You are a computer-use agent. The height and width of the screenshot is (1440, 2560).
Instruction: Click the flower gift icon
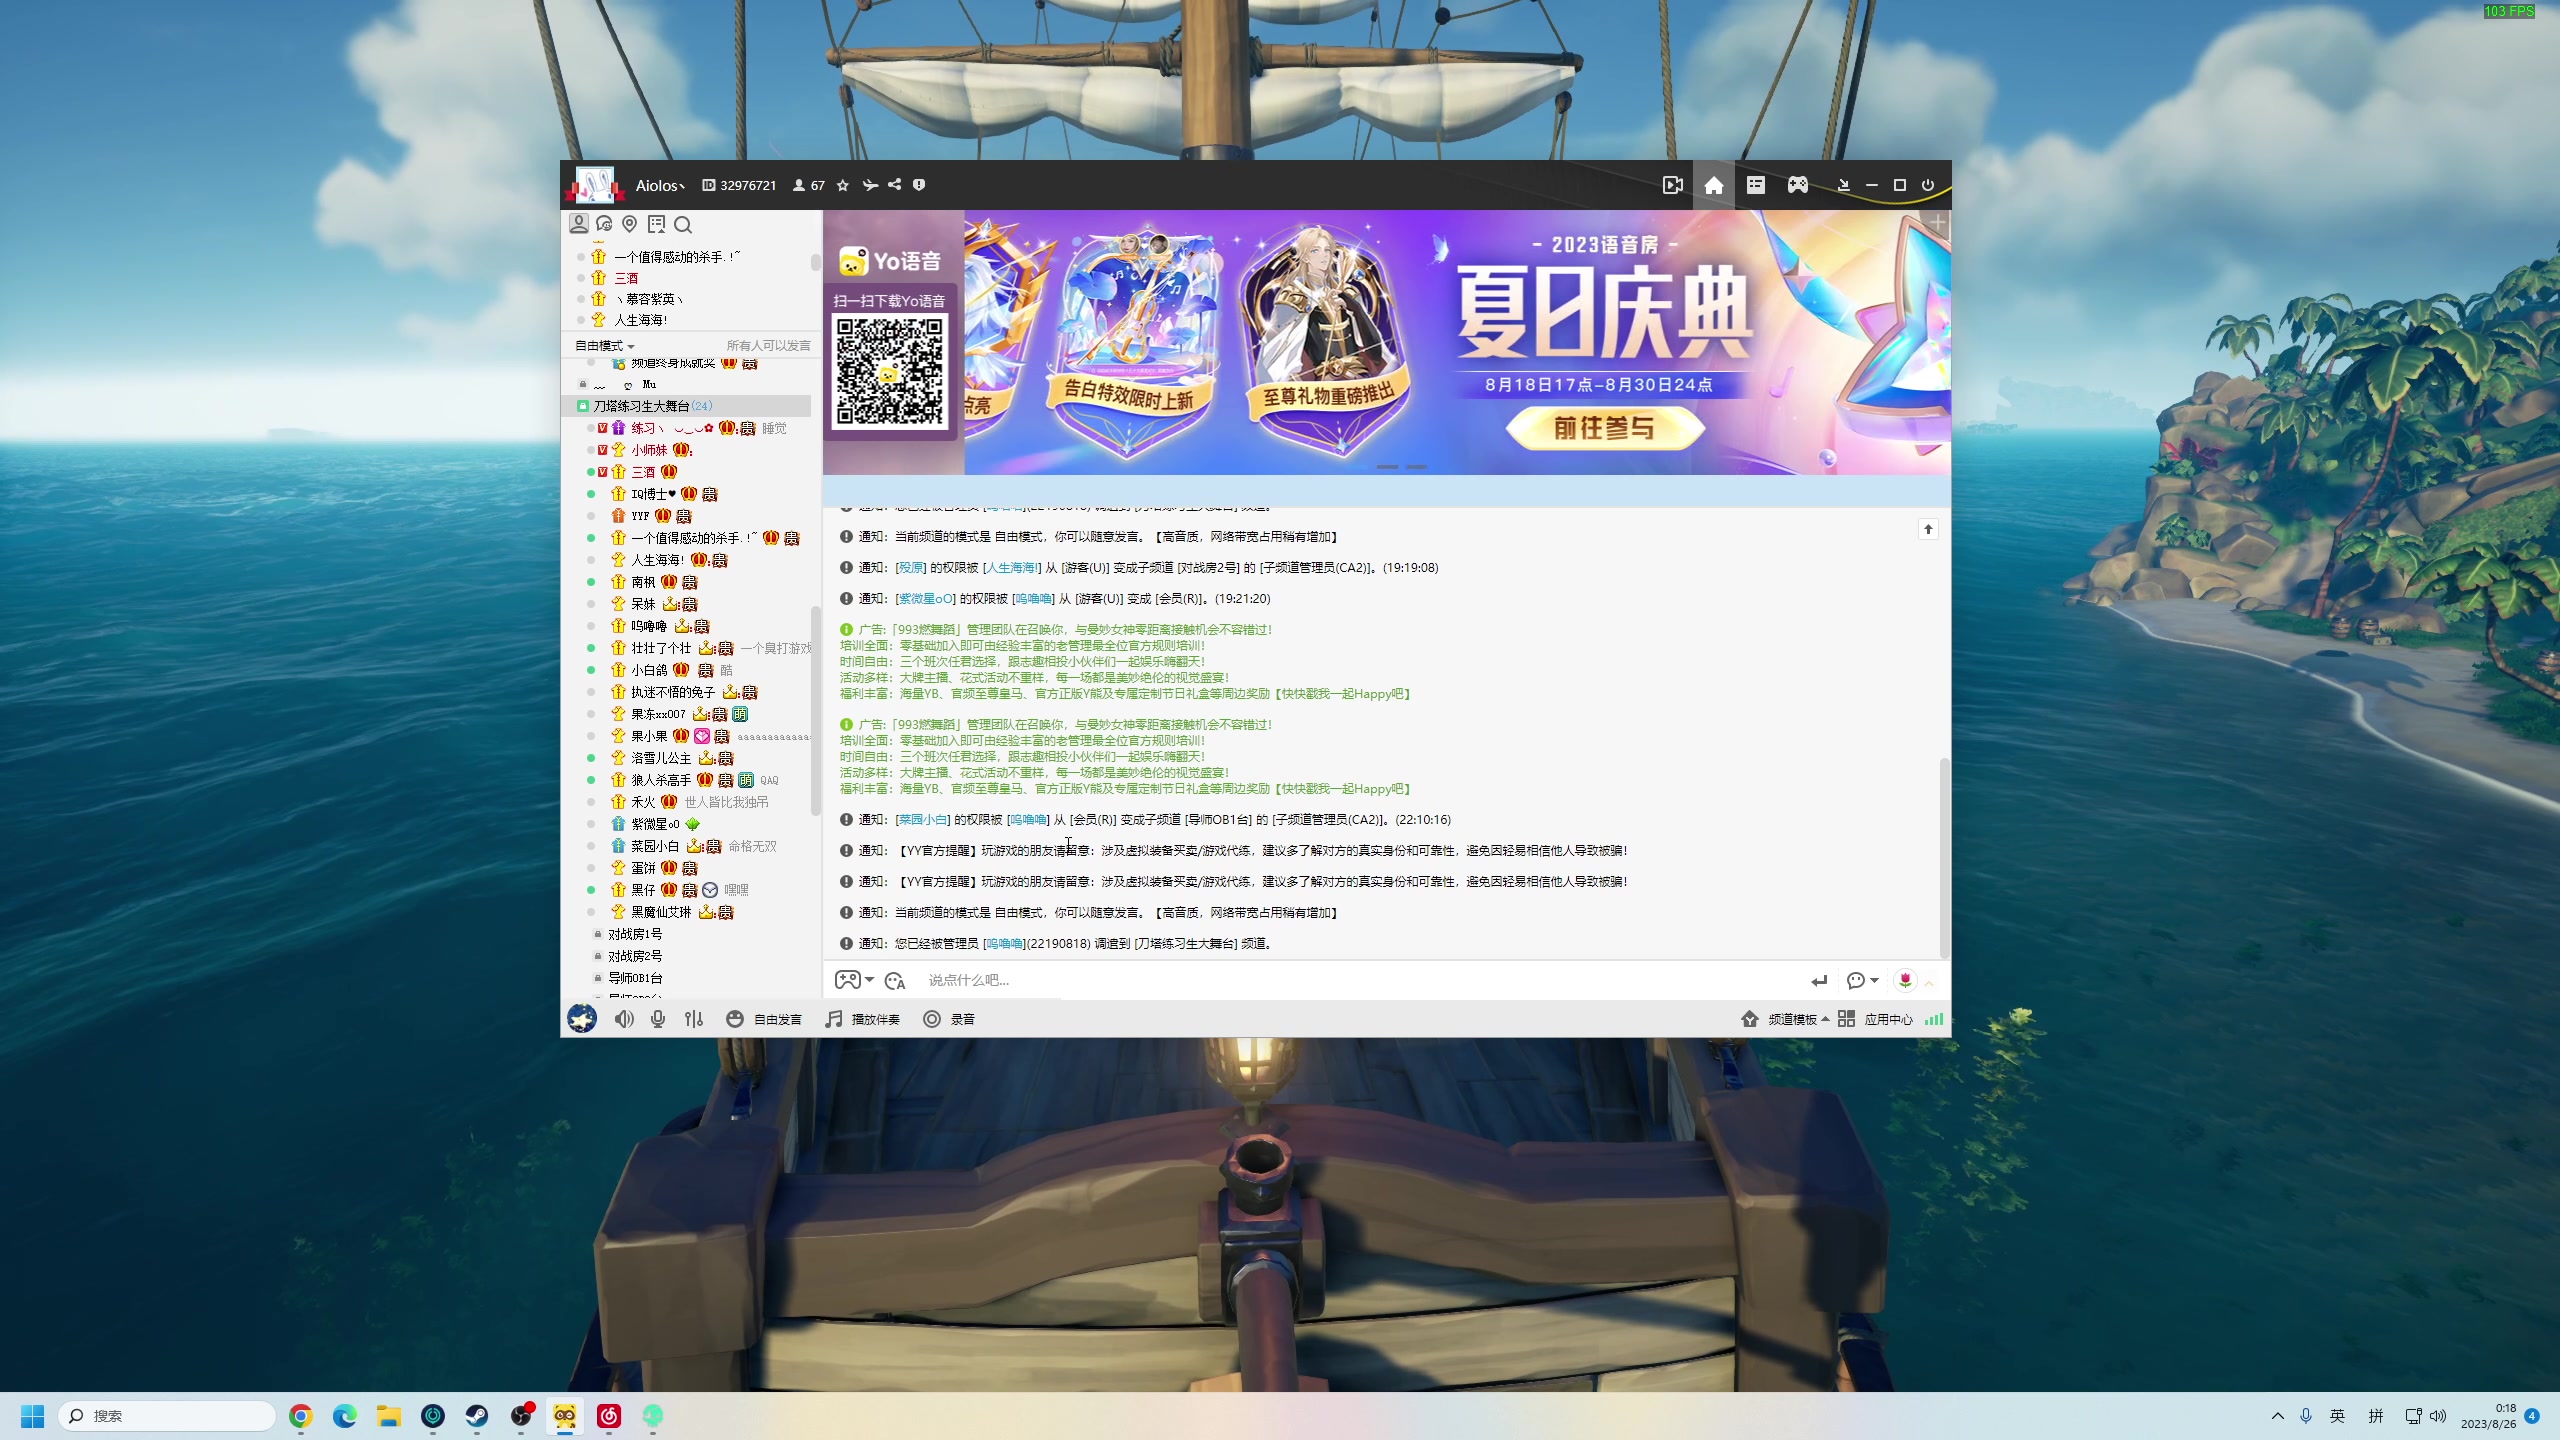1905,981
